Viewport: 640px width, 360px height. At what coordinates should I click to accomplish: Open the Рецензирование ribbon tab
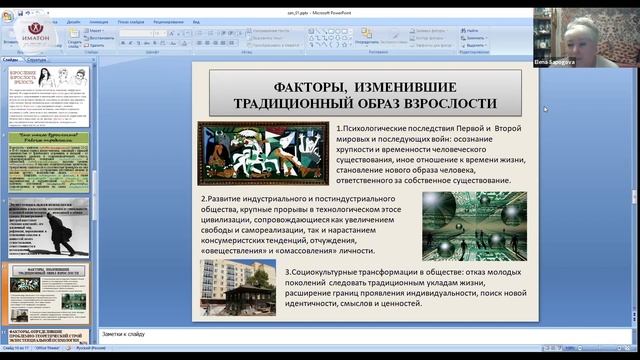(x=169, y=22)
